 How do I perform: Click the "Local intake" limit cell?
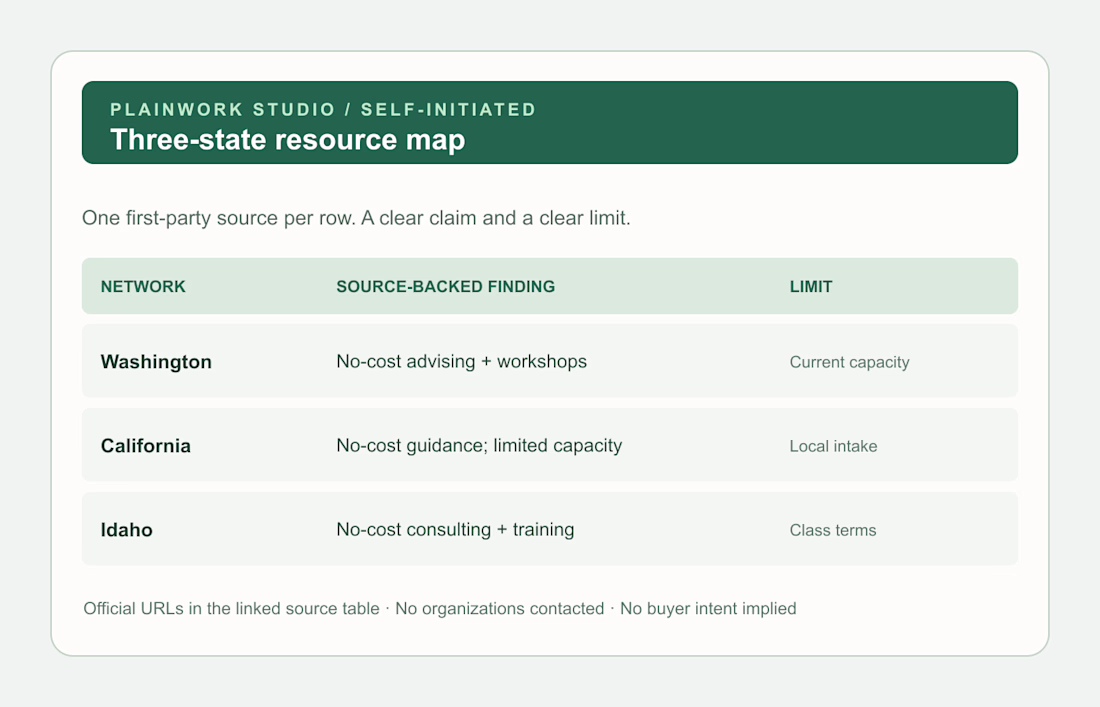click(x=833, y=446)
